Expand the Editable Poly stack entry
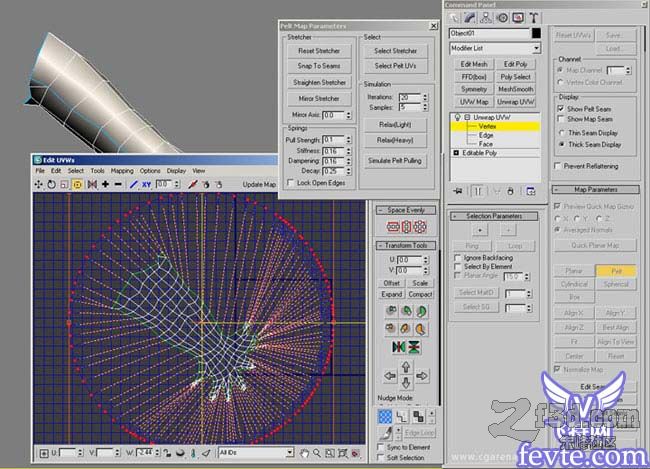Screen dimensions: 650x469 [x=456, y=153]
